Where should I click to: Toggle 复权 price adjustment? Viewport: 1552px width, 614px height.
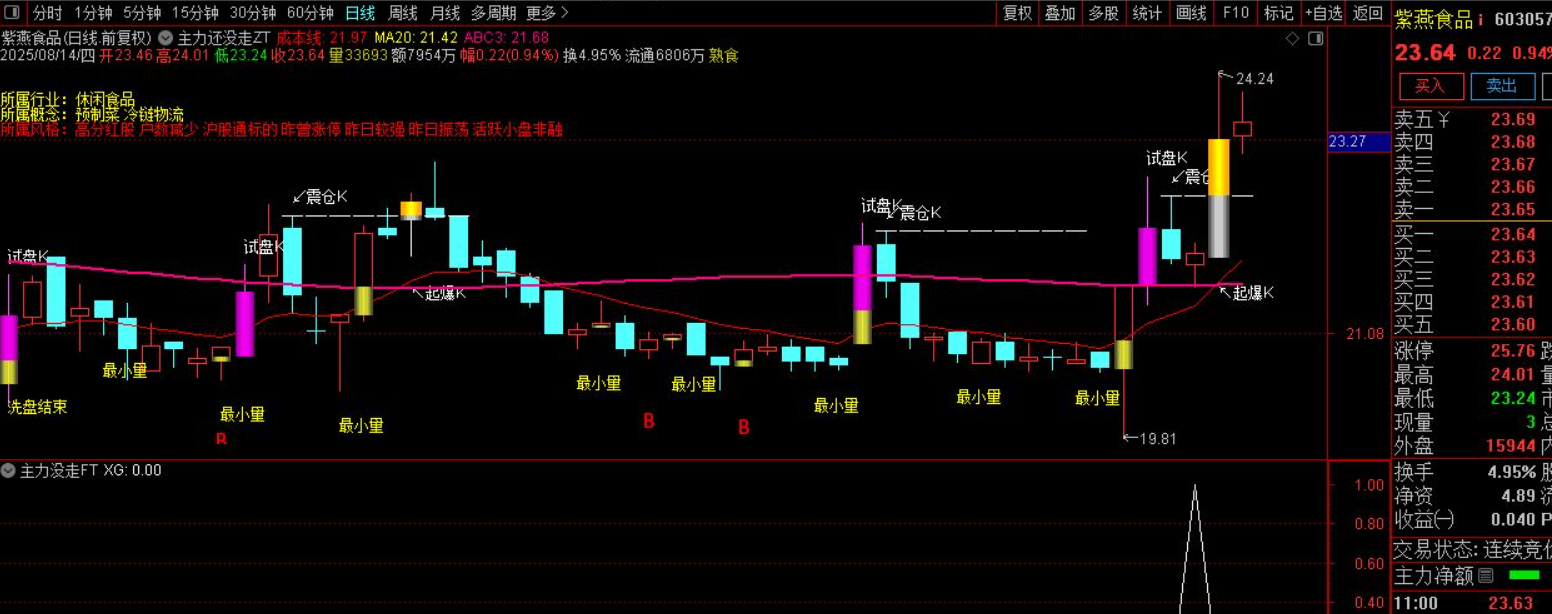tap(1017, 13)
